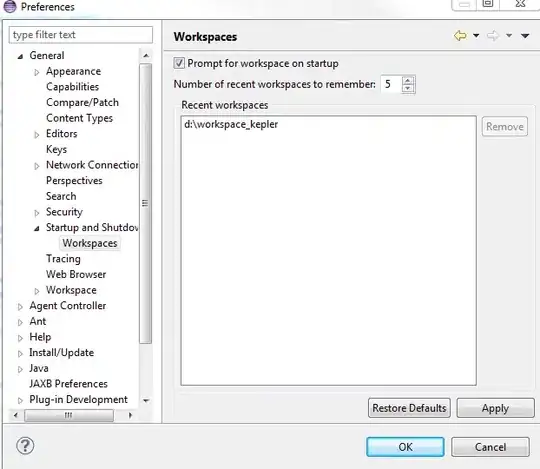The height and width of the screenshot is (469, 540).
Task: Click tree vertical scrollbar up arrow
Action: [x=146, y=55]
